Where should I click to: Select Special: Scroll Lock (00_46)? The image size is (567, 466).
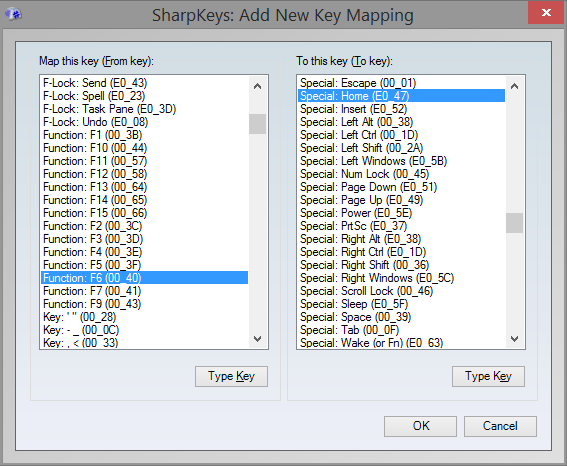pyautogui.click(x=401, y=291)
